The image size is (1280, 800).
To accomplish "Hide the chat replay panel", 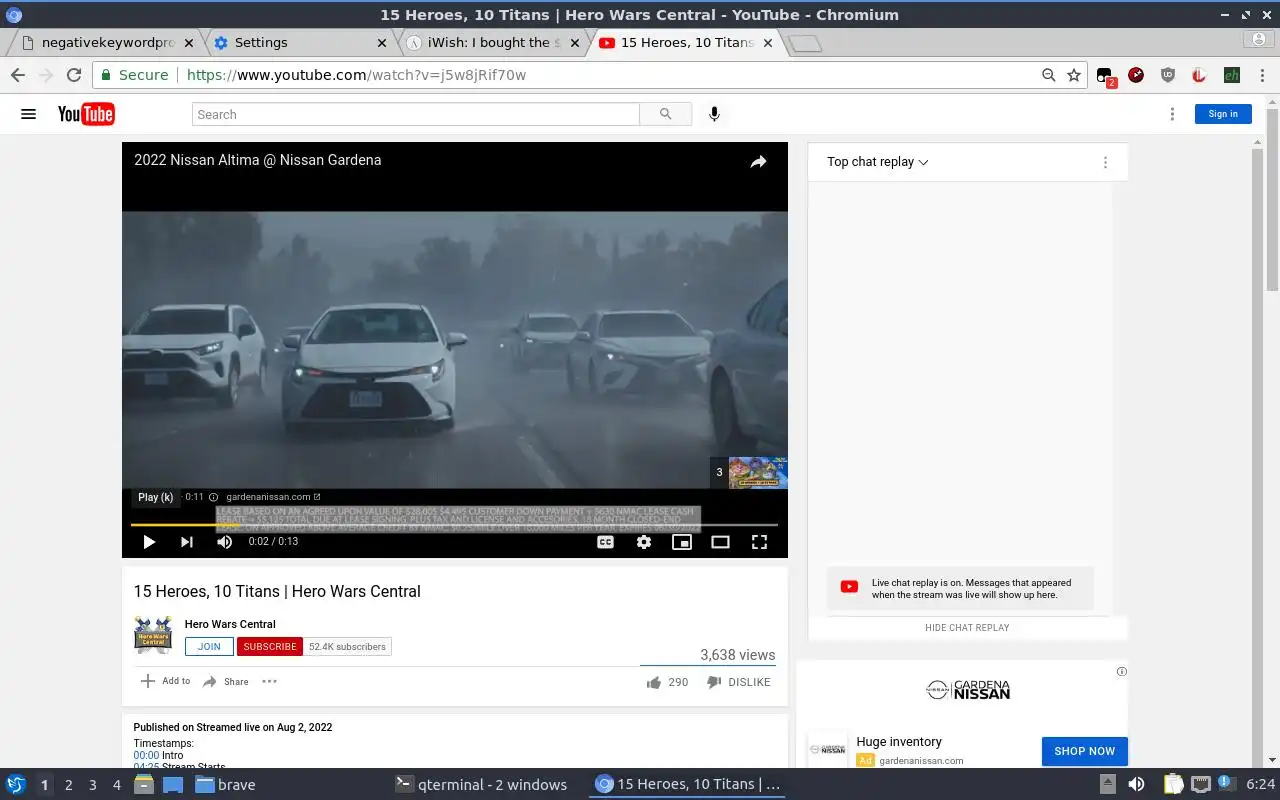I will click(967, 628).
